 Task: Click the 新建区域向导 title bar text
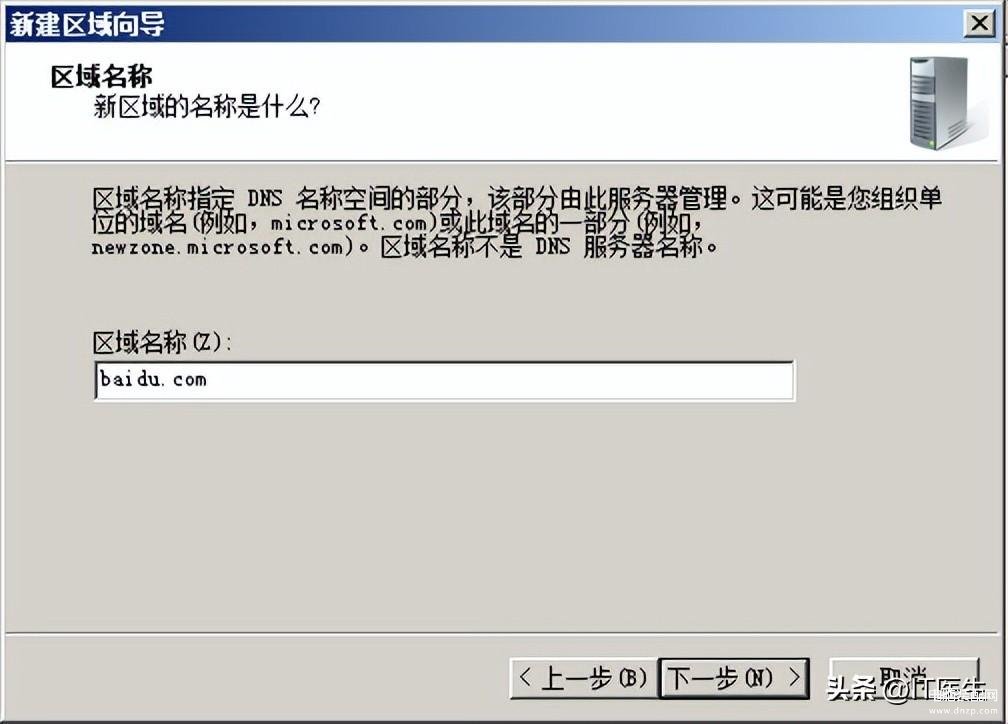tap(87, 25)
